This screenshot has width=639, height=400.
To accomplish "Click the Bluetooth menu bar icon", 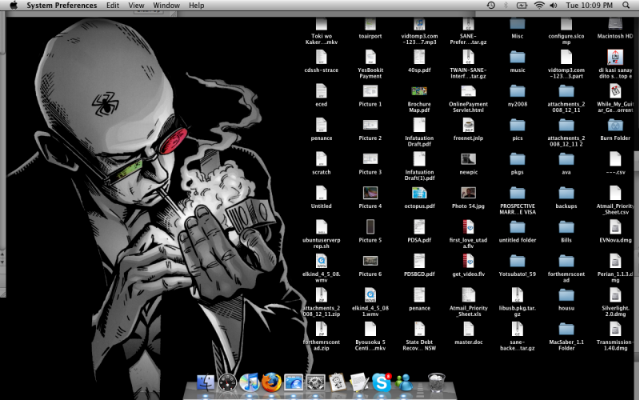I will coord(506,5).
